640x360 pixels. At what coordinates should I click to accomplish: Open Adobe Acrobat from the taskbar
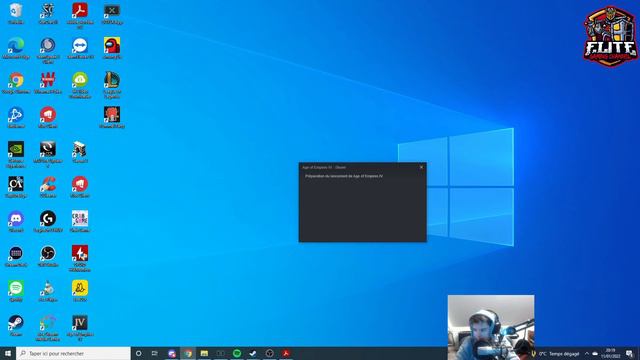coord(286,353)
